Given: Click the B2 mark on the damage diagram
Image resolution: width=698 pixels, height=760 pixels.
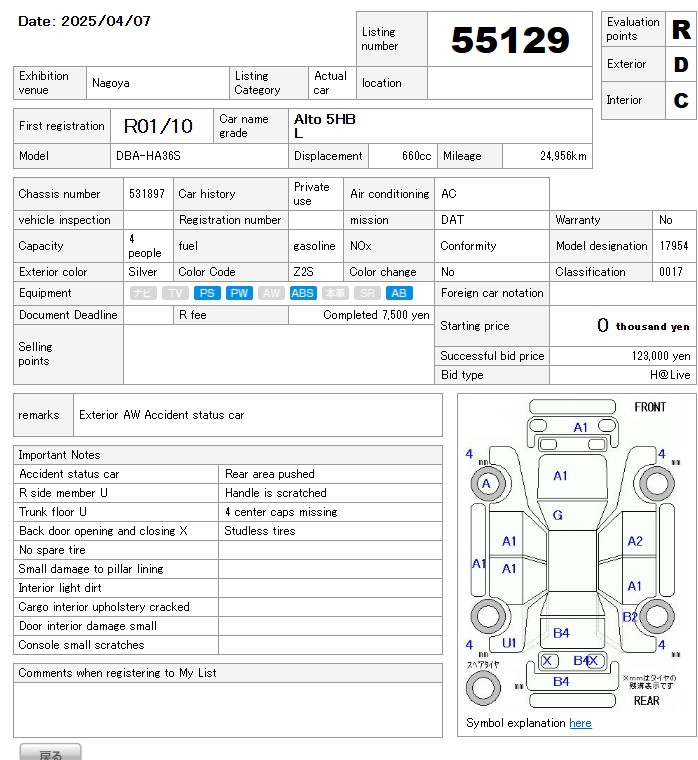Looking at the screenshot, I should coord(630,617).
